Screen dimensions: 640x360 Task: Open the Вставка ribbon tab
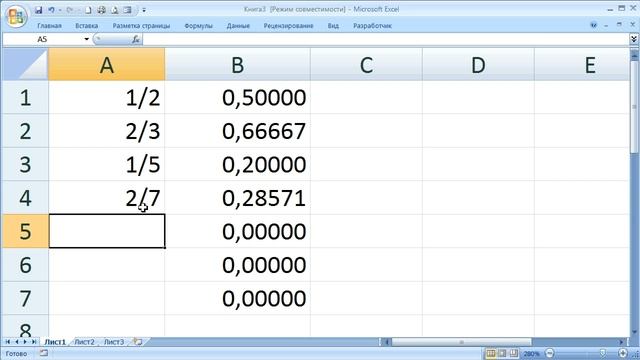pyautogui.click(x=87, y=26)
